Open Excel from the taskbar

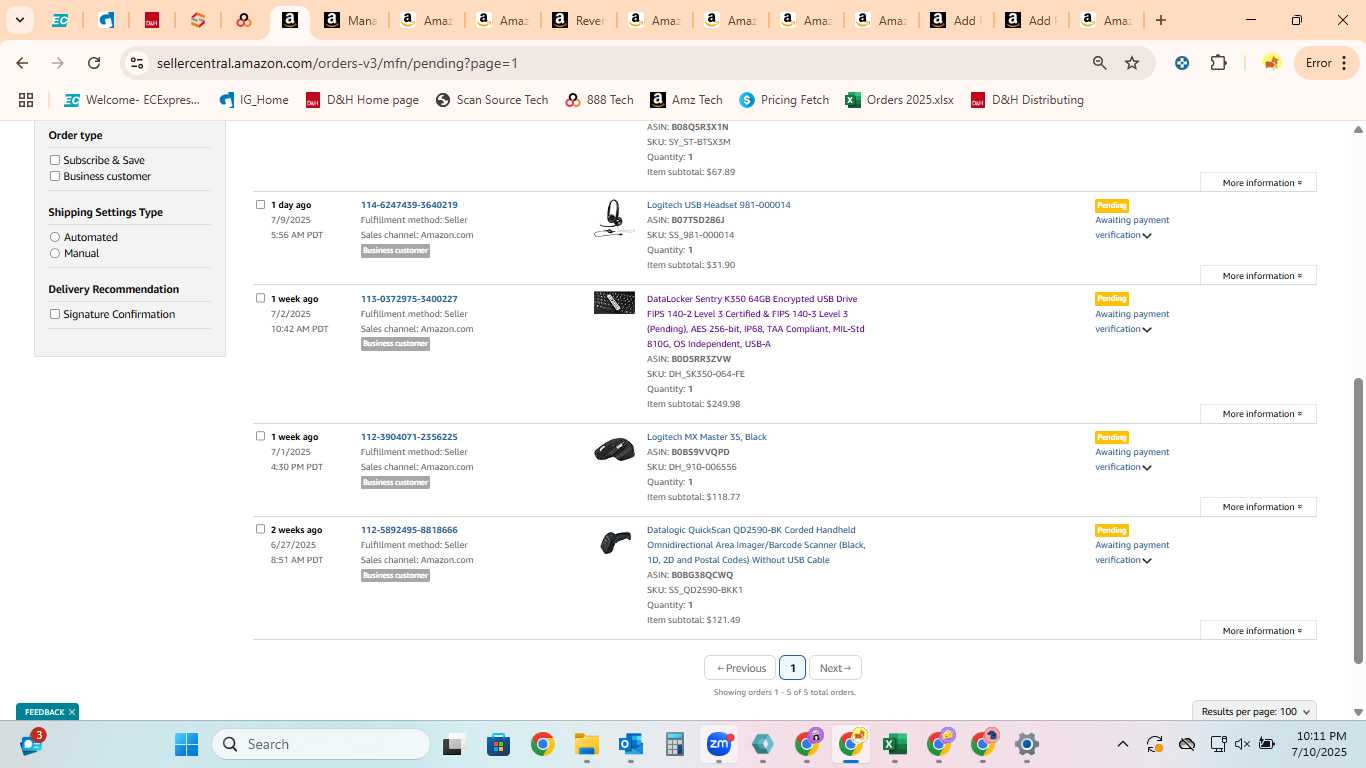click(895, 744)
